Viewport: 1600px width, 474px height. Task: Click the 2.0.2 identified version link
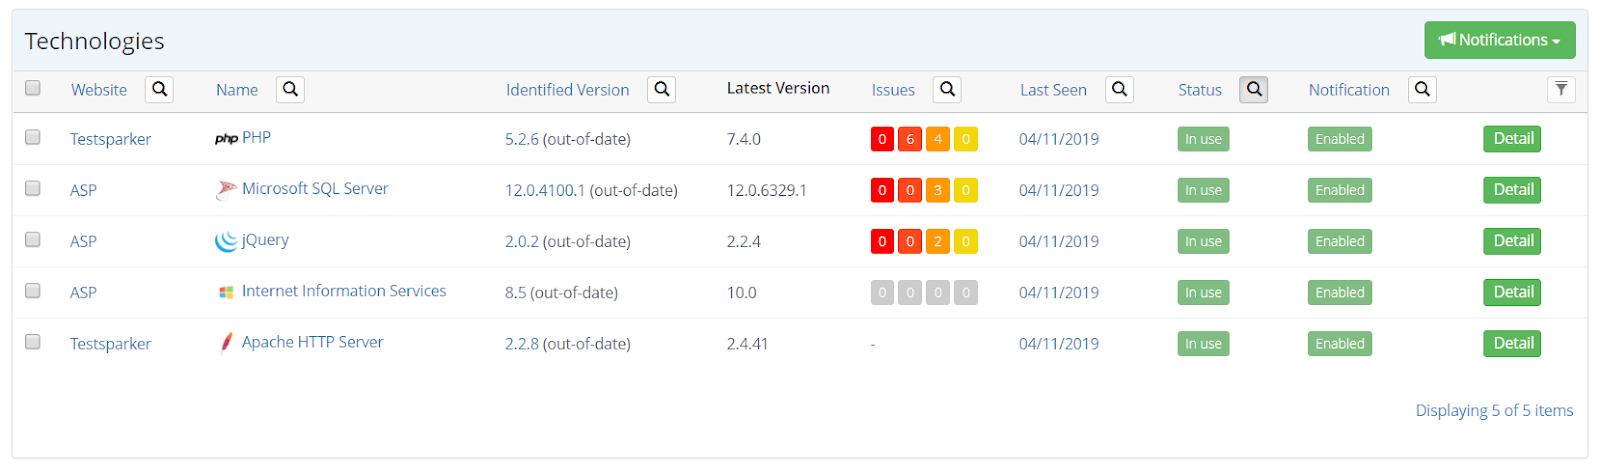[x=522, y=241]
